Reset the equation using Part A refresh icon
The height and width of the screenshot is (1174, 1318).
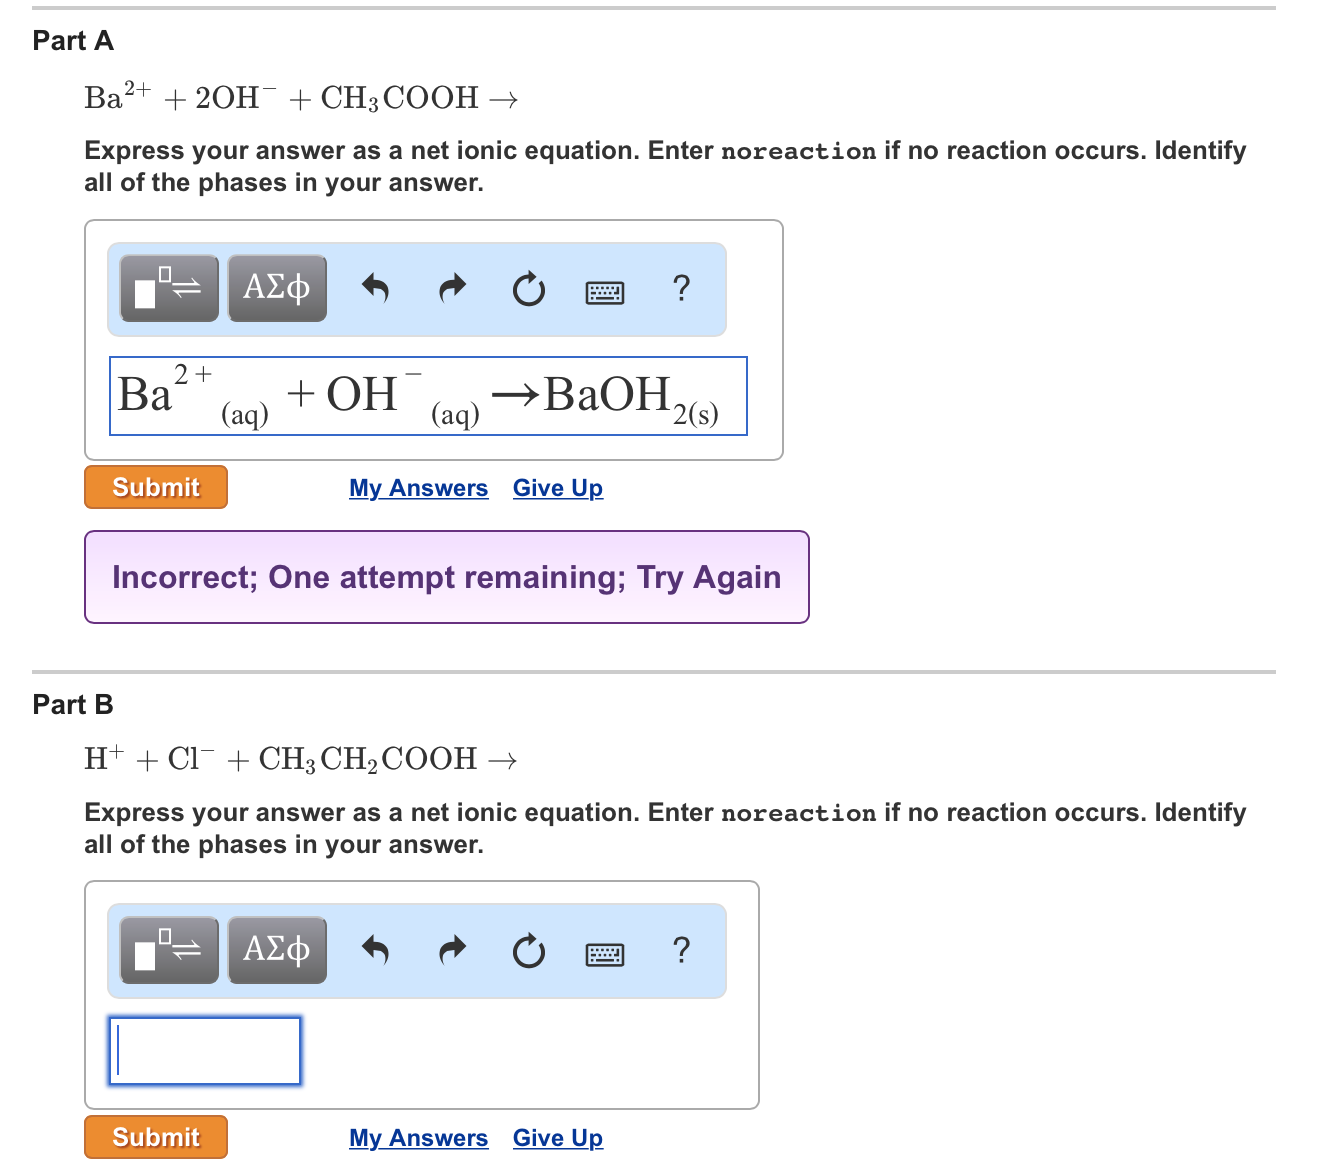528,289
